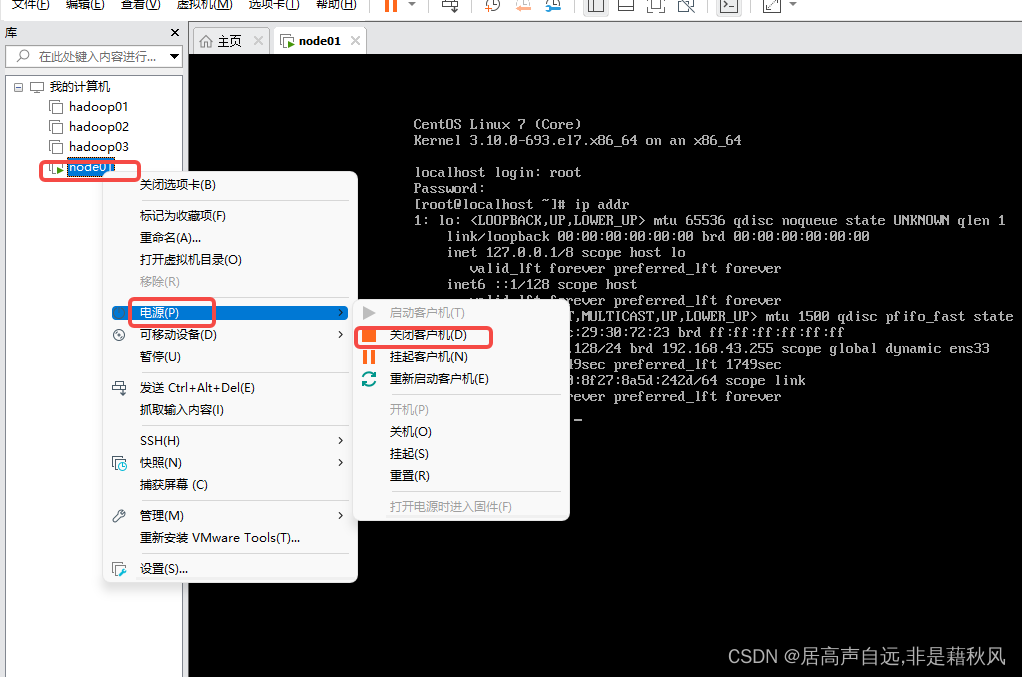Click the hadoop02 VM icon

coord(56,127)
